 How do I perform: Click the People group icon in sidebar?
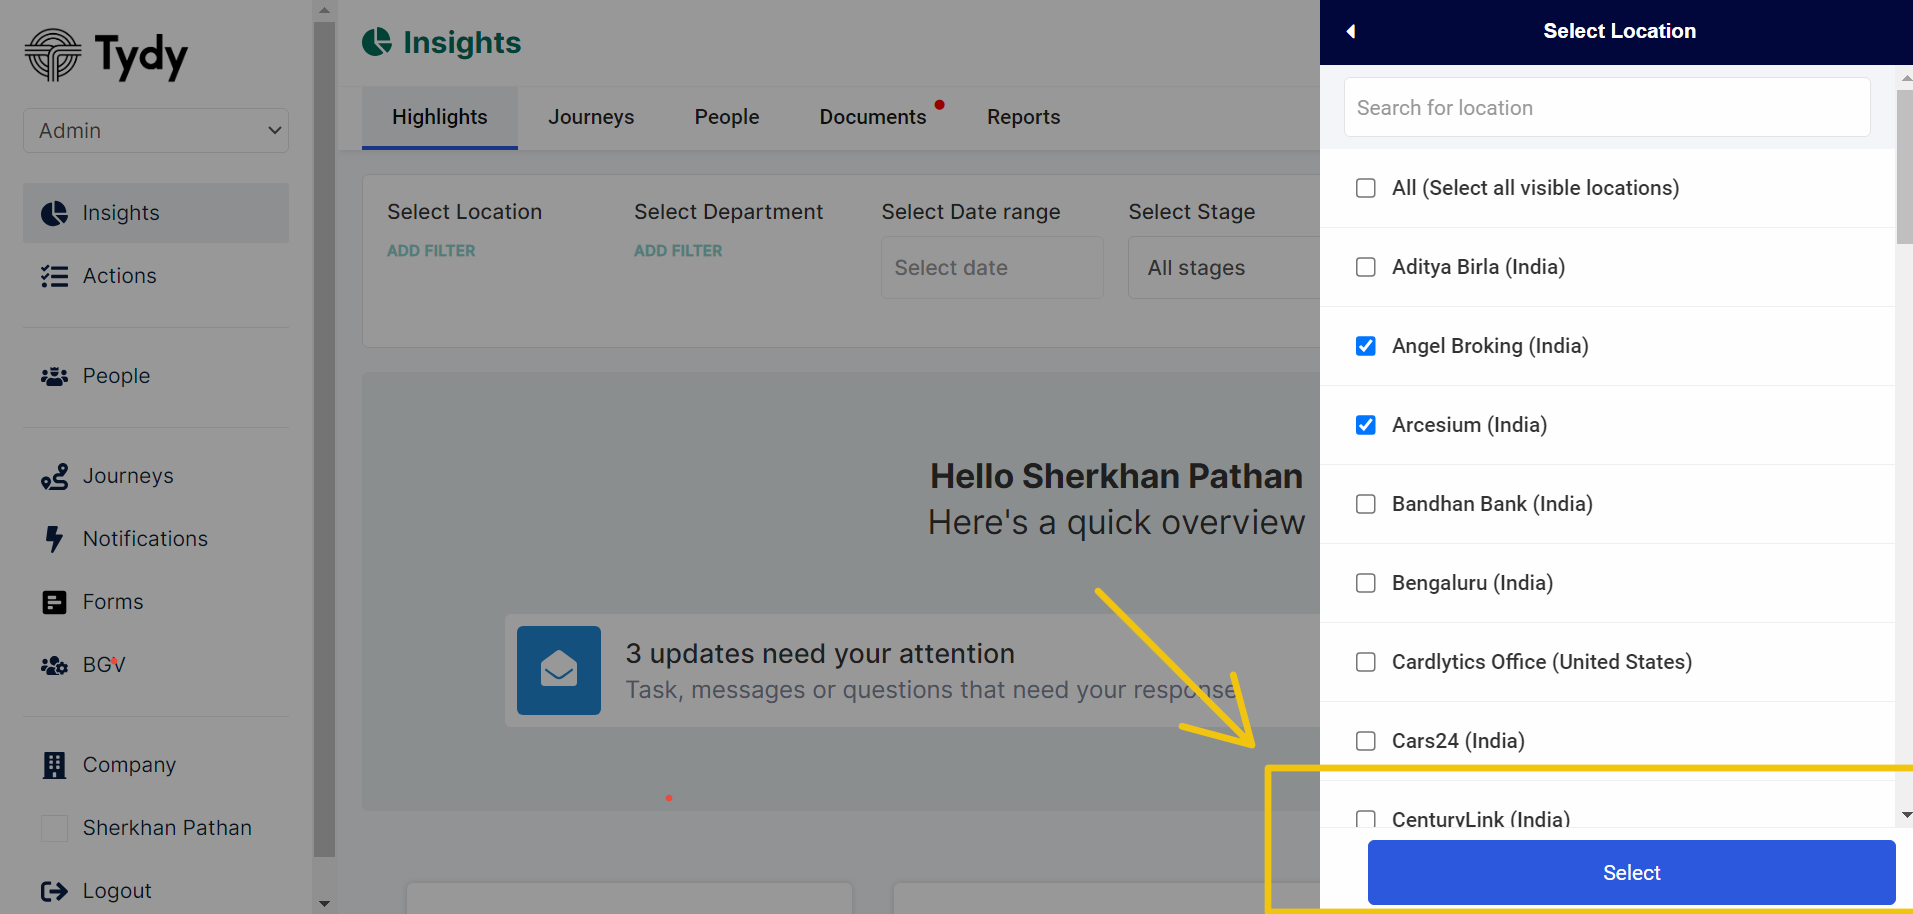click(54, 376)
